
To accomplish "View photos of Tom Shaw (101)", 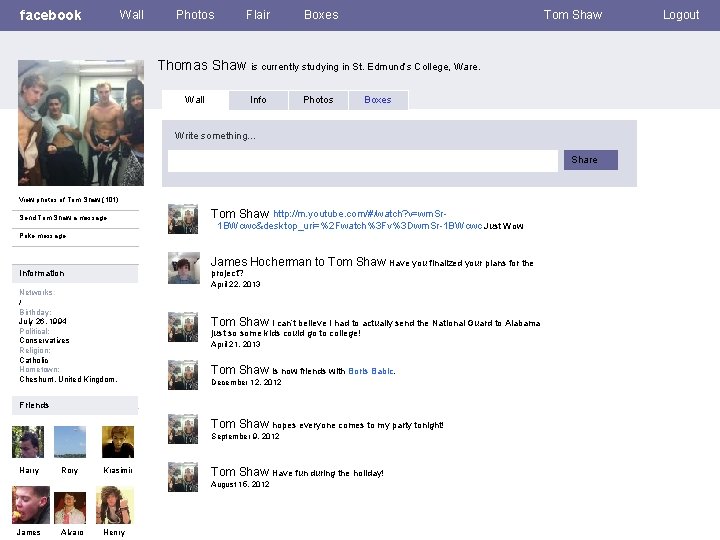I will click(x=68, y=200).
